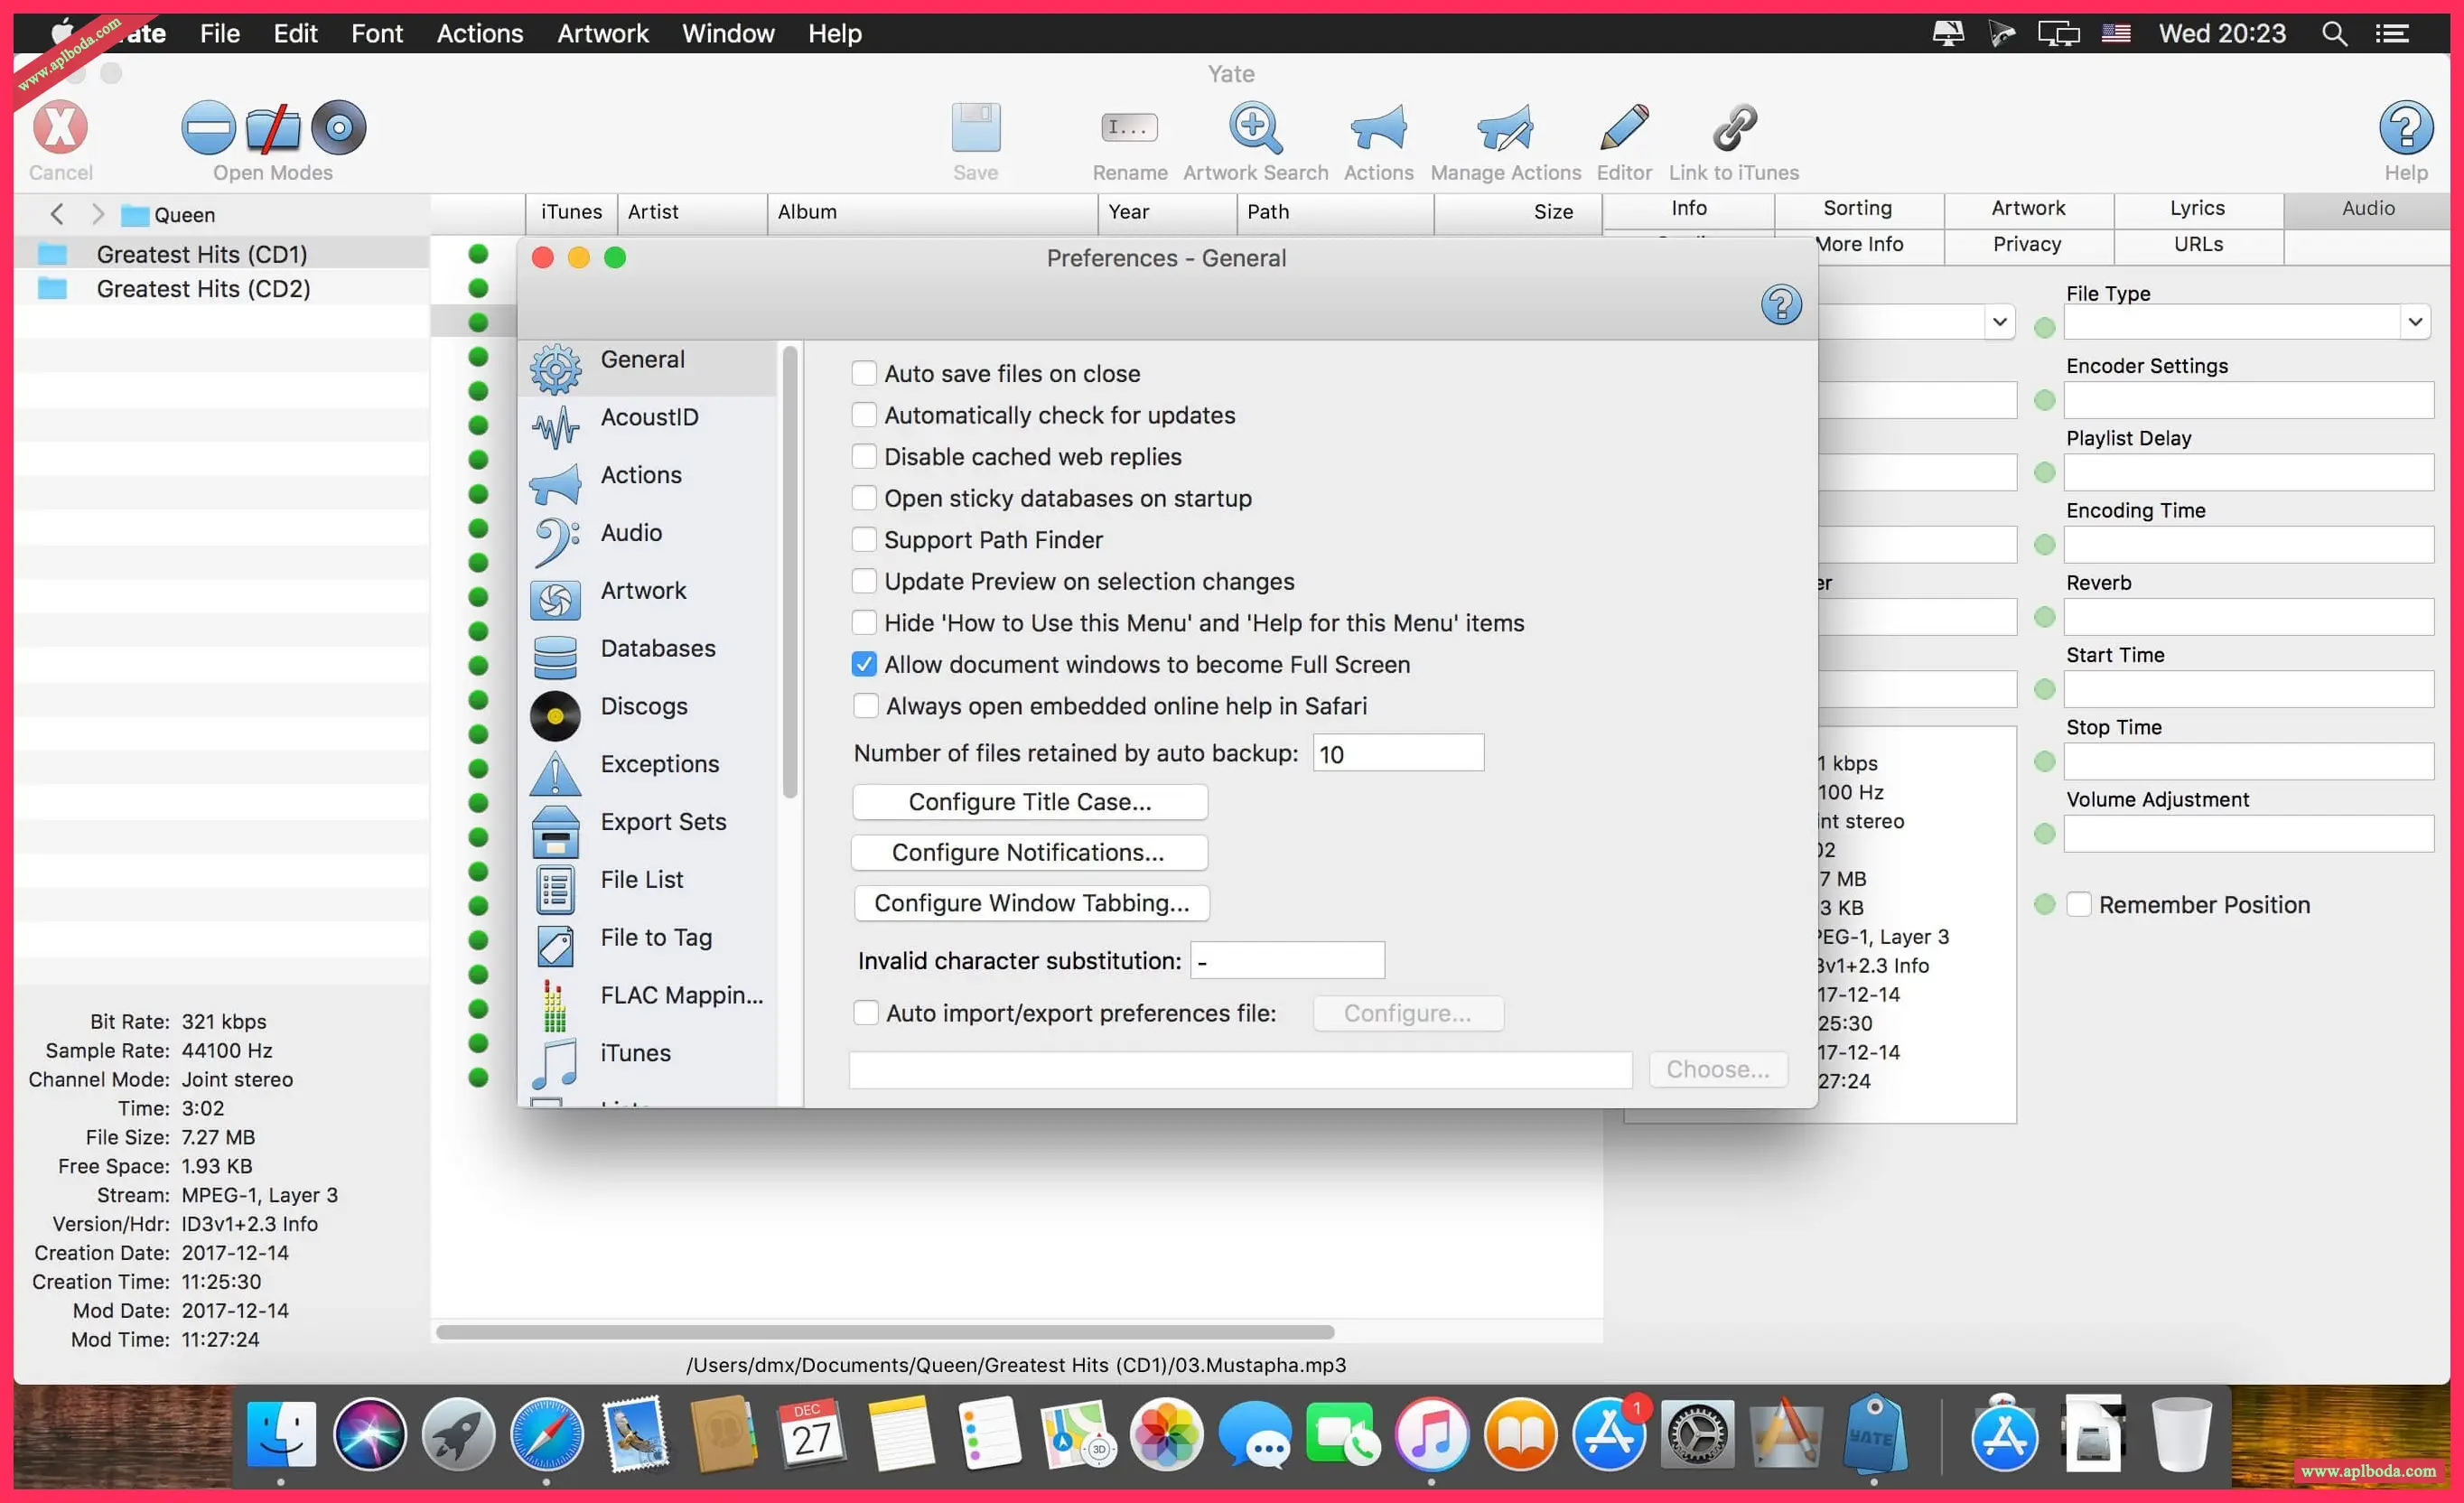This screenshot has height=1503, width=2464.
Task: Enable Auto save files on close
Action: pos(864,373)
